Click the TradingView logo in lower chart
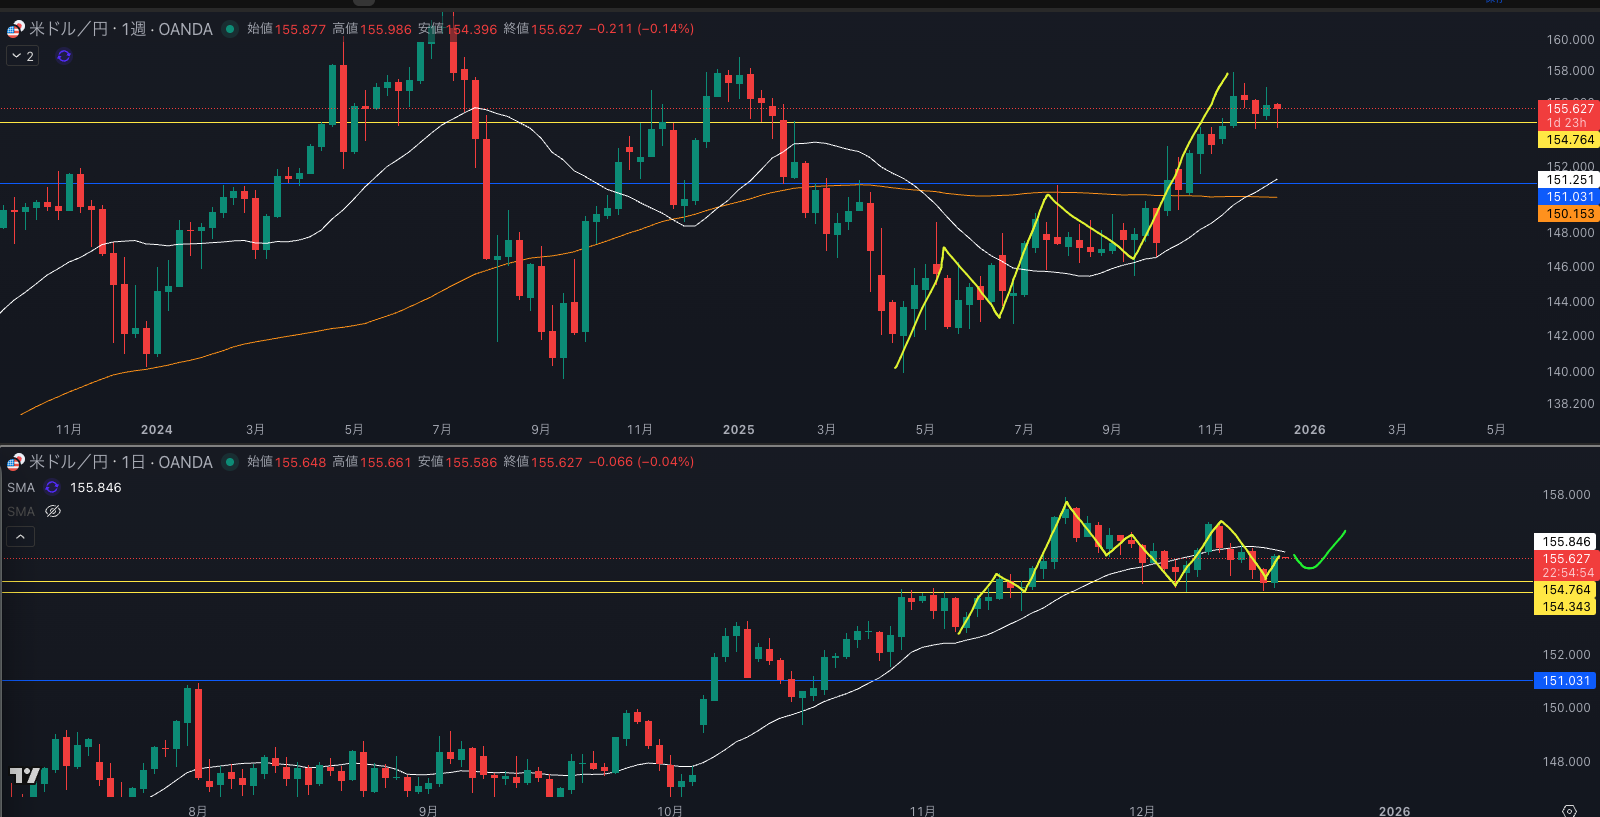 [x=25, y=776]
